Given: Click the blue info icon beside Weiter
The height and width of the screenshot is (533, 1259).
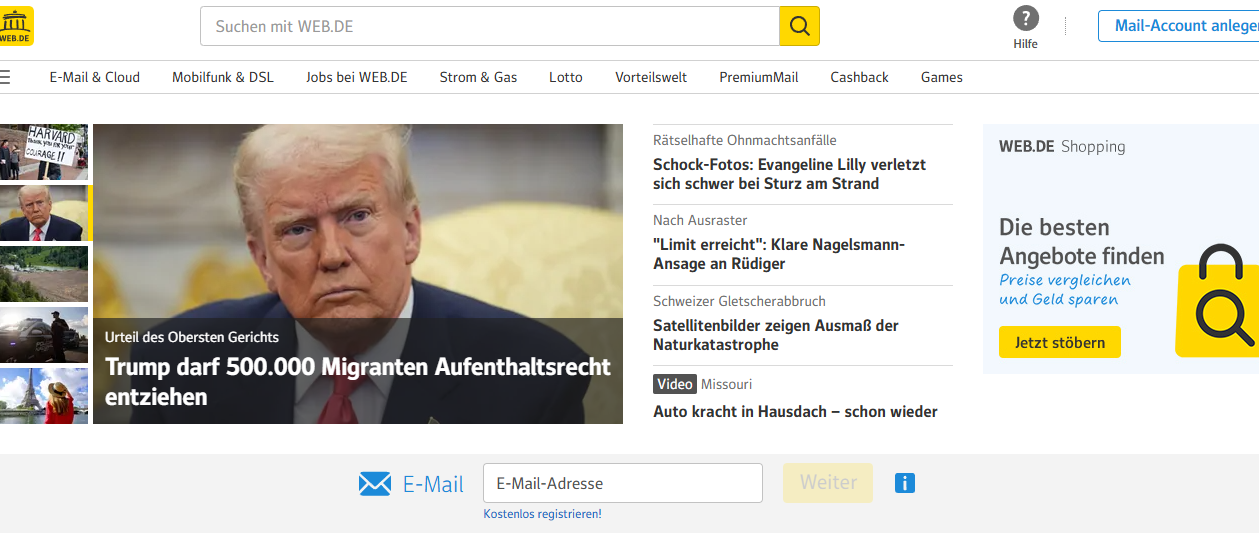Looking at the screenshot, I should click(905, 484).
